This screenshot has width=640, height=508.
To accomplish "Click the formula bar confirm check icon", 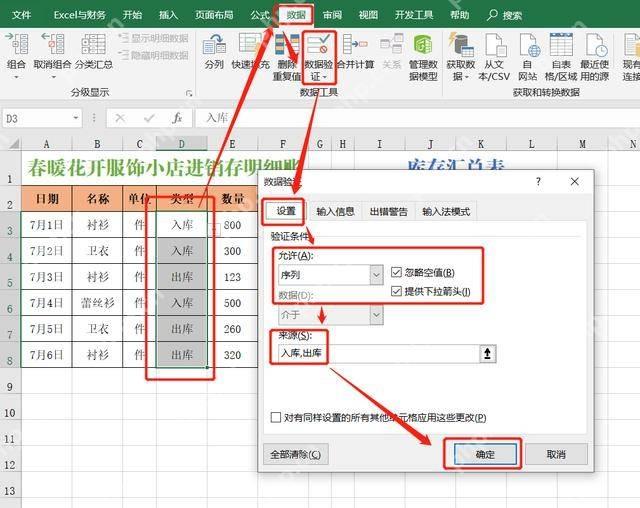I will [149, 118].
